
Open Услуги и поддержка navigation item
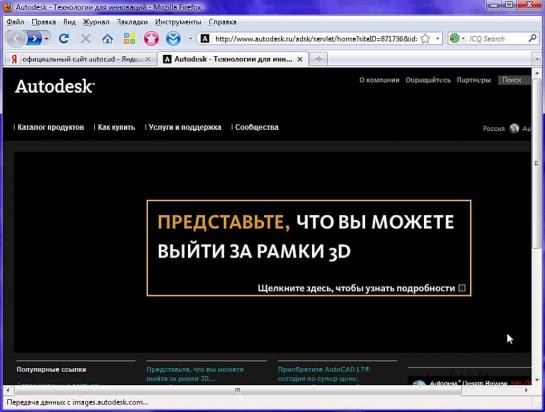(x=185, y=127)
